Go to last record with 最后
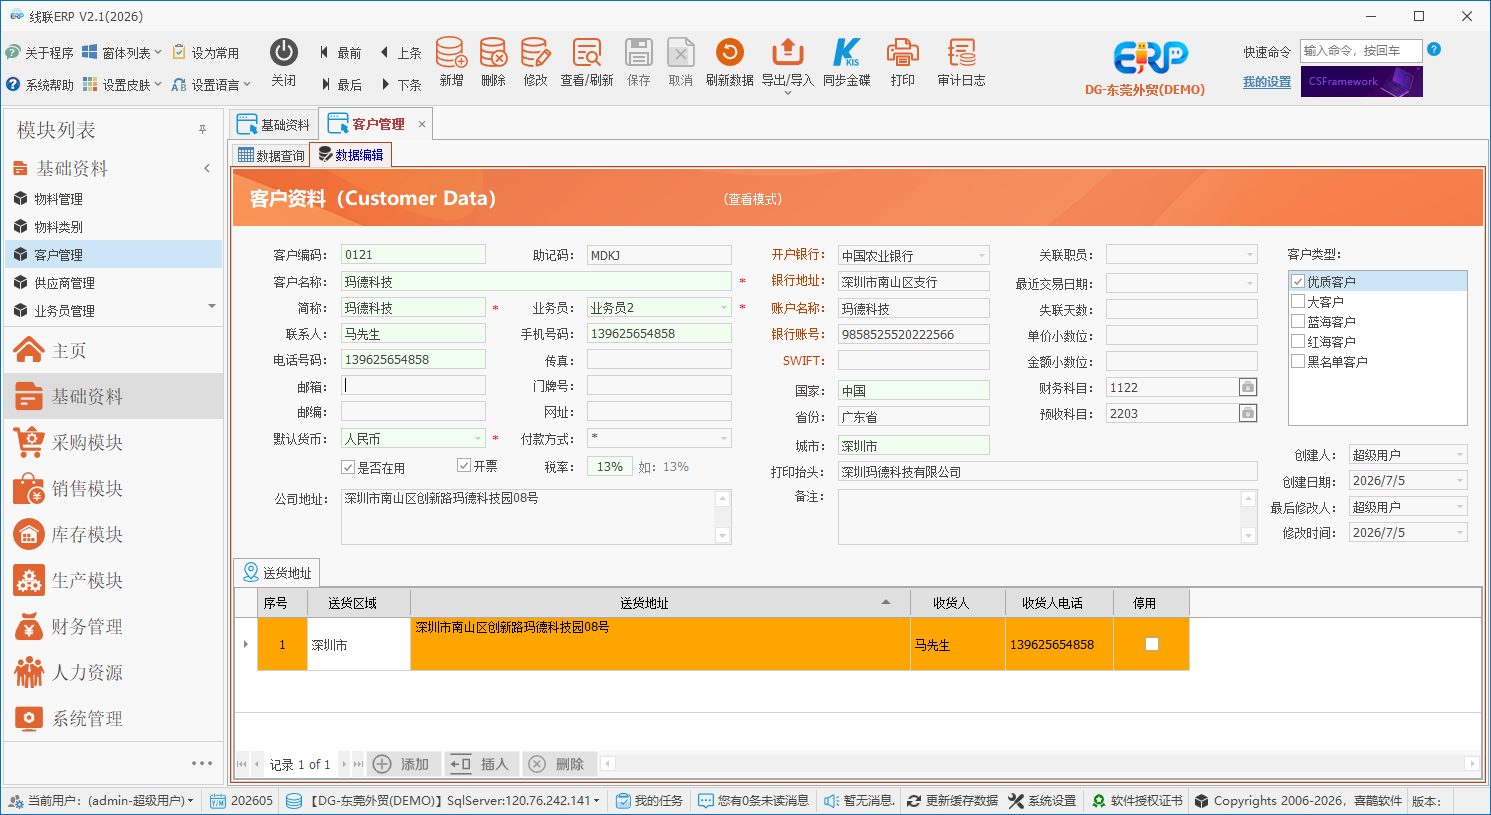The image size is (1491, 815). click(340, 85)
